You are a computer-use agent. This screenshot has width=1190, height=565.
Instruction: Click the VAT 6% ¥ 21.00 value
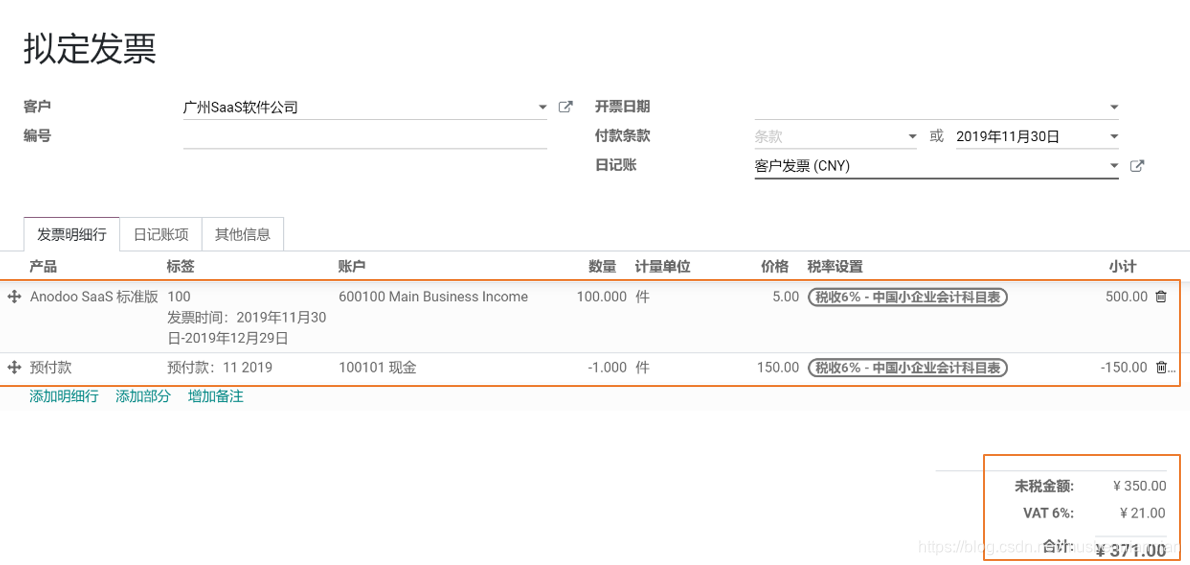click(1143, 513)
